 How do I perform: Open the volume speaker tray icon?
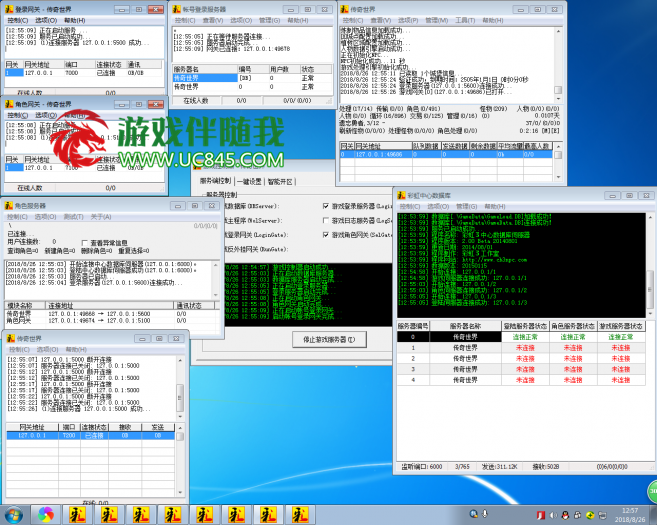(x=553, y=515)
